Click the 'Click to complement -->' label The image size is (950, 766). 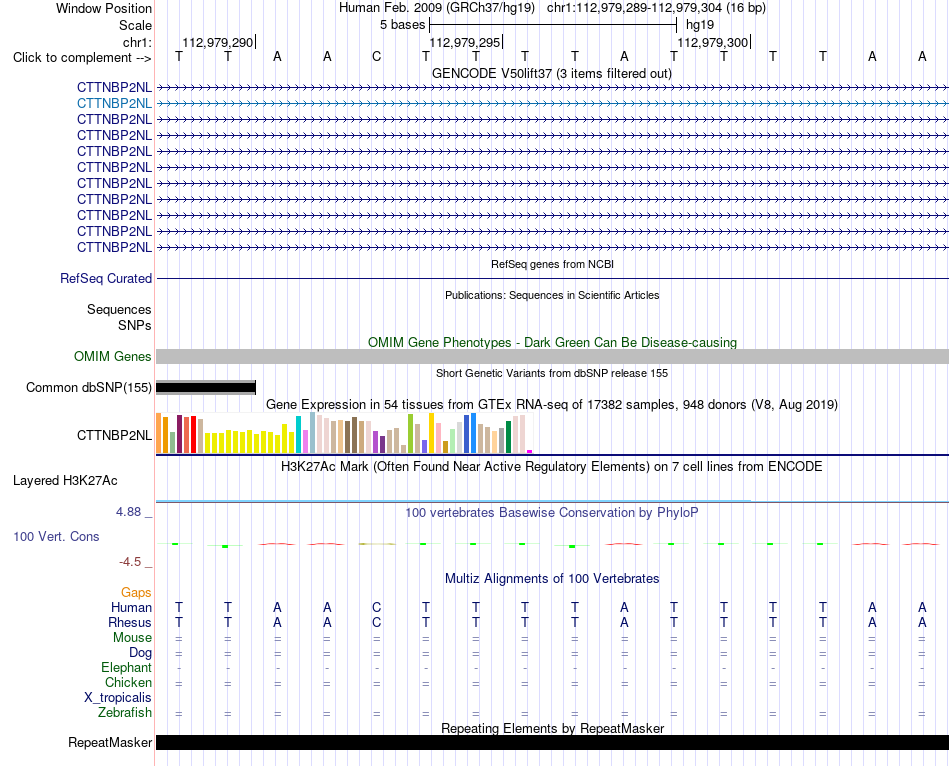[x=82, y=58]
